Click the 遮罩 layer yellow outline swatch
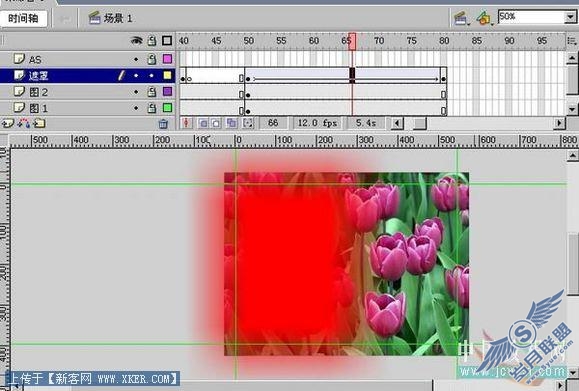This screenshot has height=391, width=579. pyautogui.click(x=167, y=75)
